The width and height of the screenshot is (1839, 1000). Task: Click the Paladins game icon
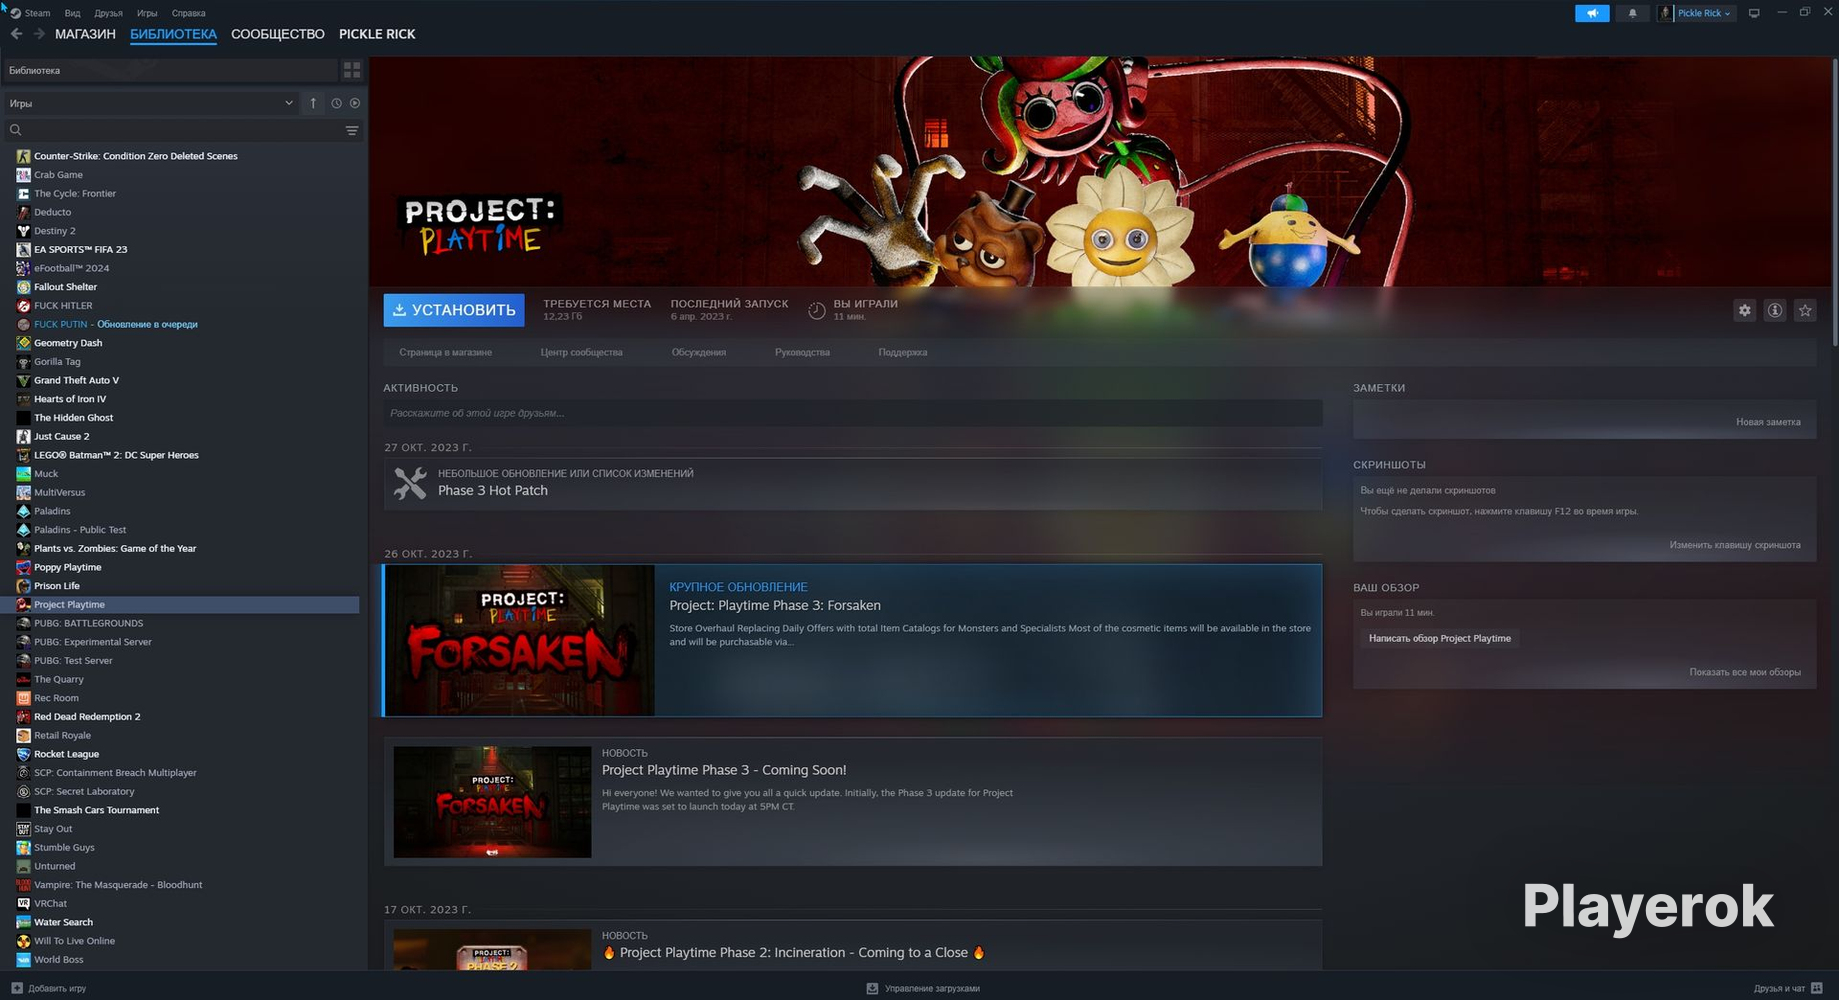[23, 511]
